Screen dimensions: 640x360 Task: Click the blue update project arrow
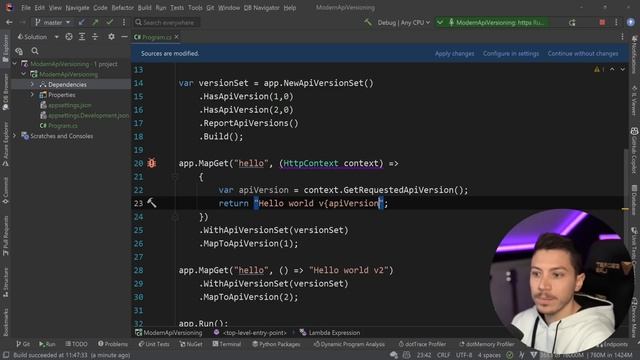[82, 22]
